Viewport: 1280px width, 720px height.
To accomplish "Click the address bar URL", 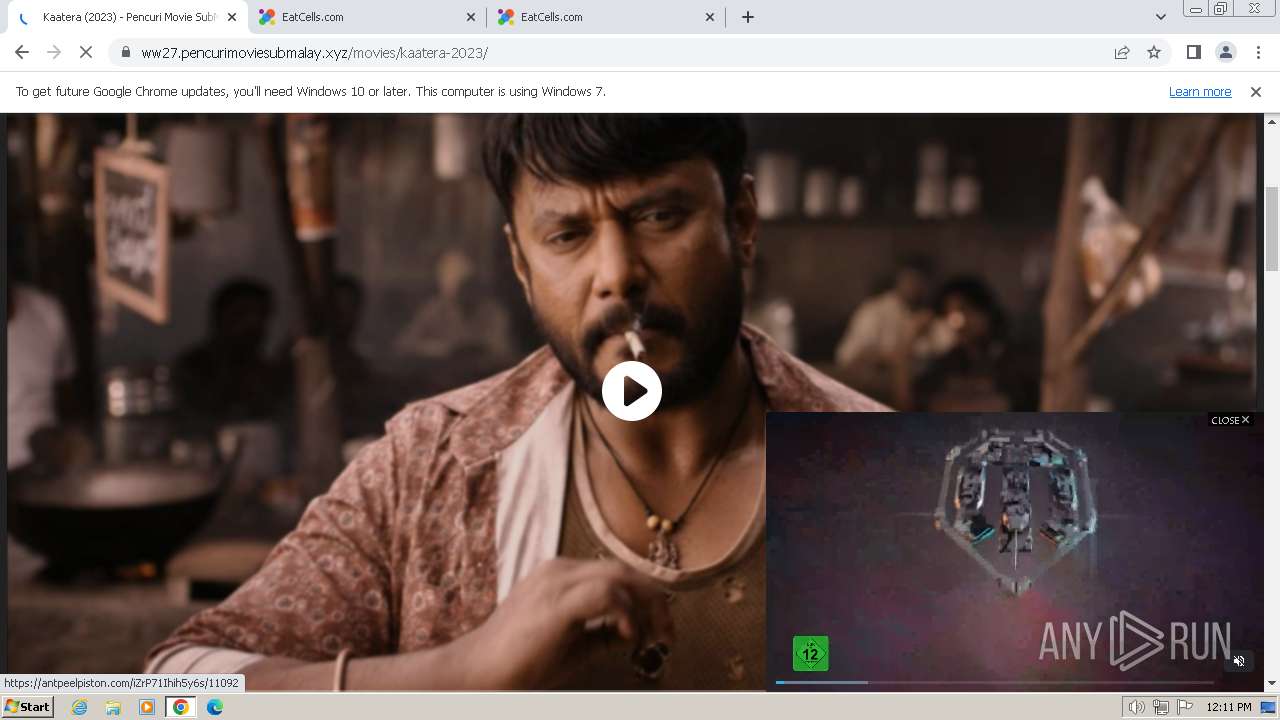I will tap(314, 53).
